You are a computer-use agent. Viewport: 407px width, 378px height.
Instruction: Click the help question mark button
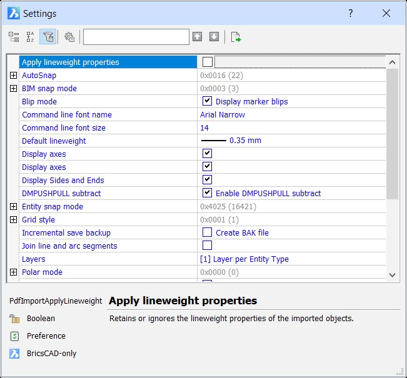[350, 13]
